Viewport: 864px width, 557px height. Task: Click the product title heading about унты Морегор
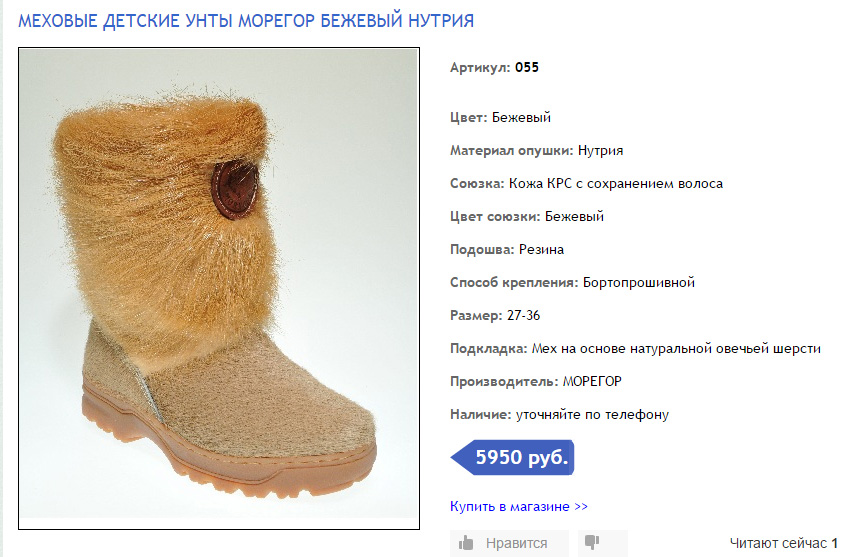click(246, 20)
